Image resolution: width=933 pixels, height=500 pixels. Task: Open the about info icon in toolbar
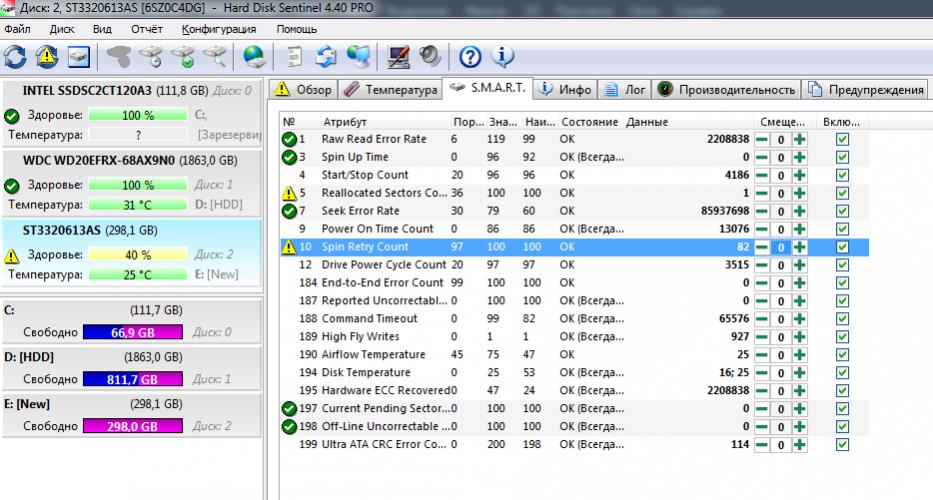pyautogui.click(x=502, y=56)
